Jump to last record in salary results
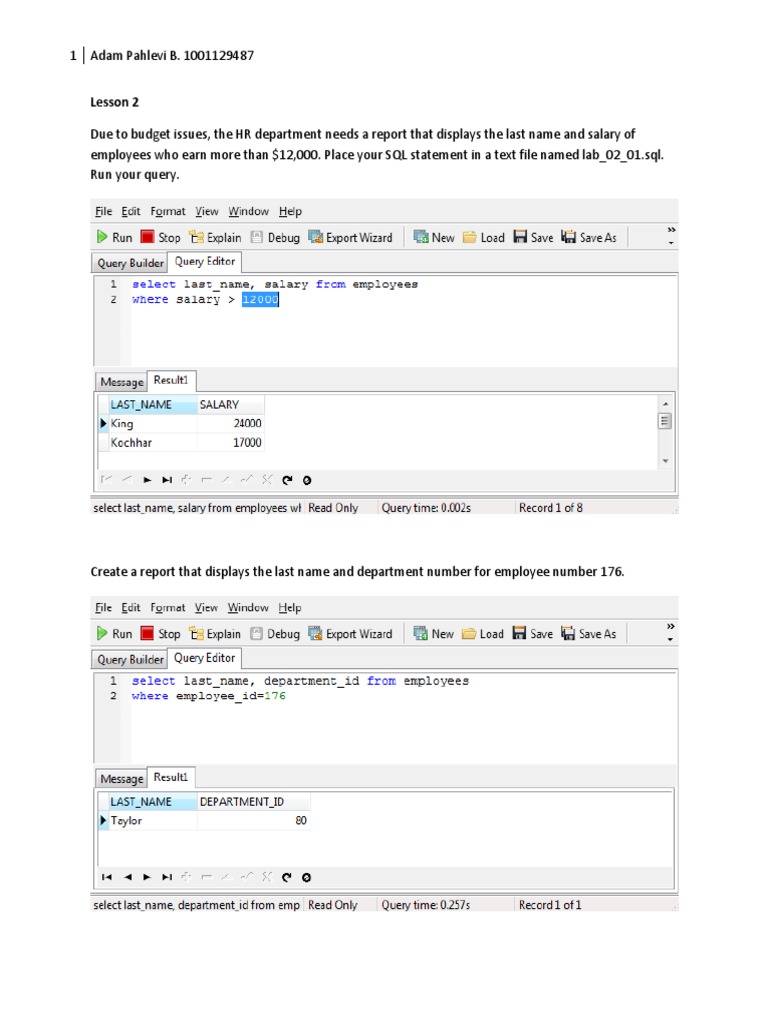Image resolution: width=768 pixels, height=1024 pixels. click(x=167, y=480)
